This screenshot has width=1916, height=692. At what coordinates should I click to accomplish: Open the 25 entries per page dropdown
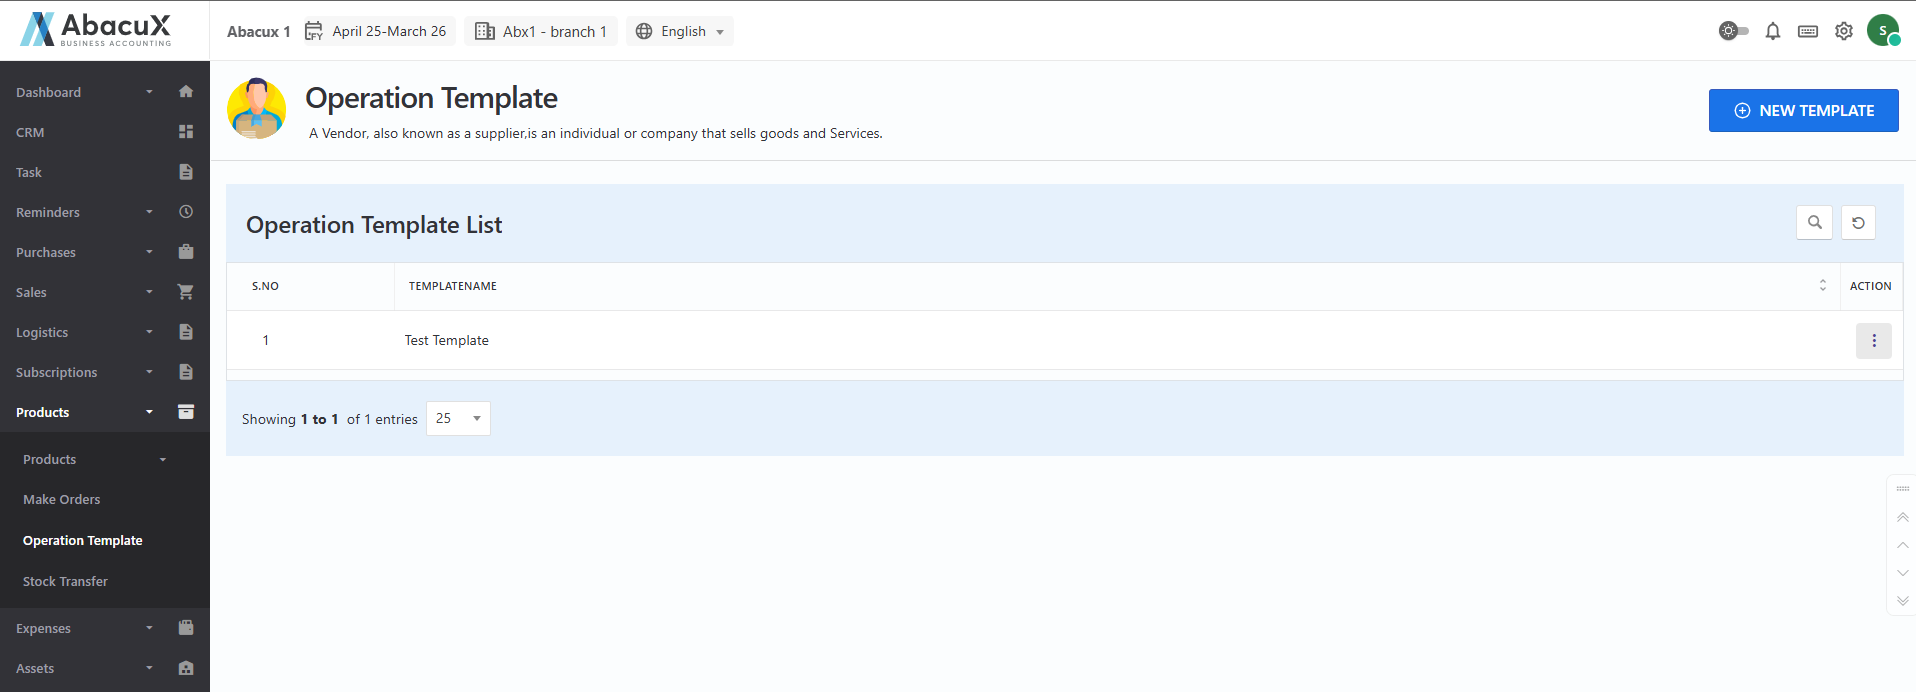[458, 418]
